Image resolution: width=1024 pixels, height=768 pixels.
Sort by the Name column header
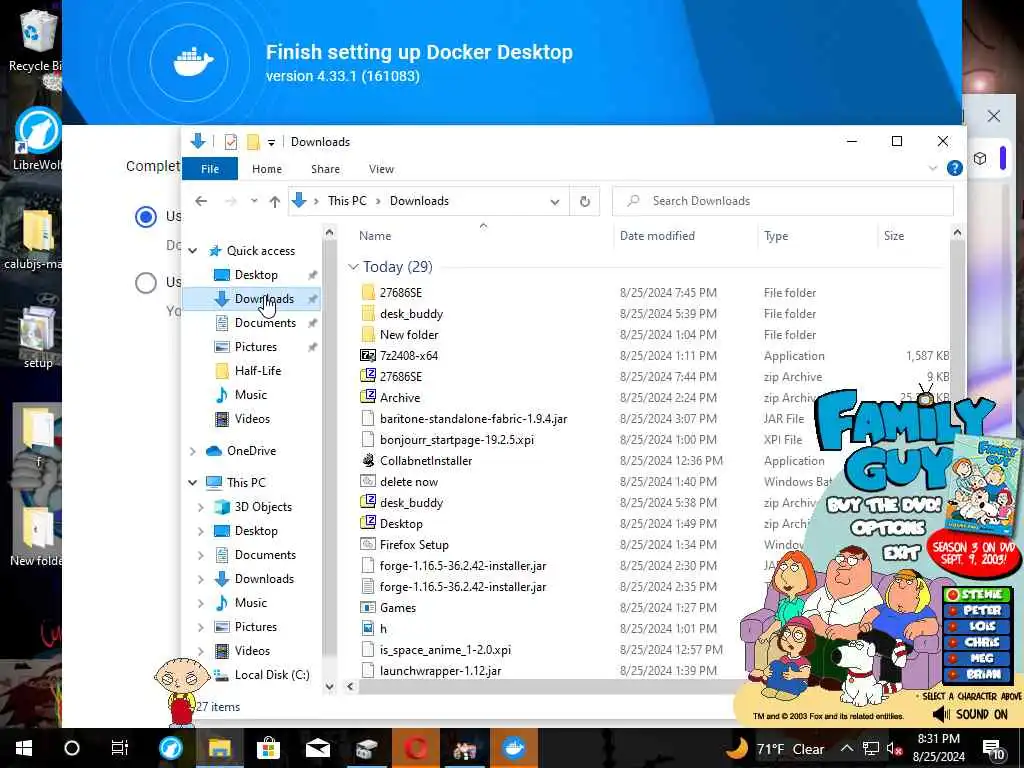tap(375, 236)
